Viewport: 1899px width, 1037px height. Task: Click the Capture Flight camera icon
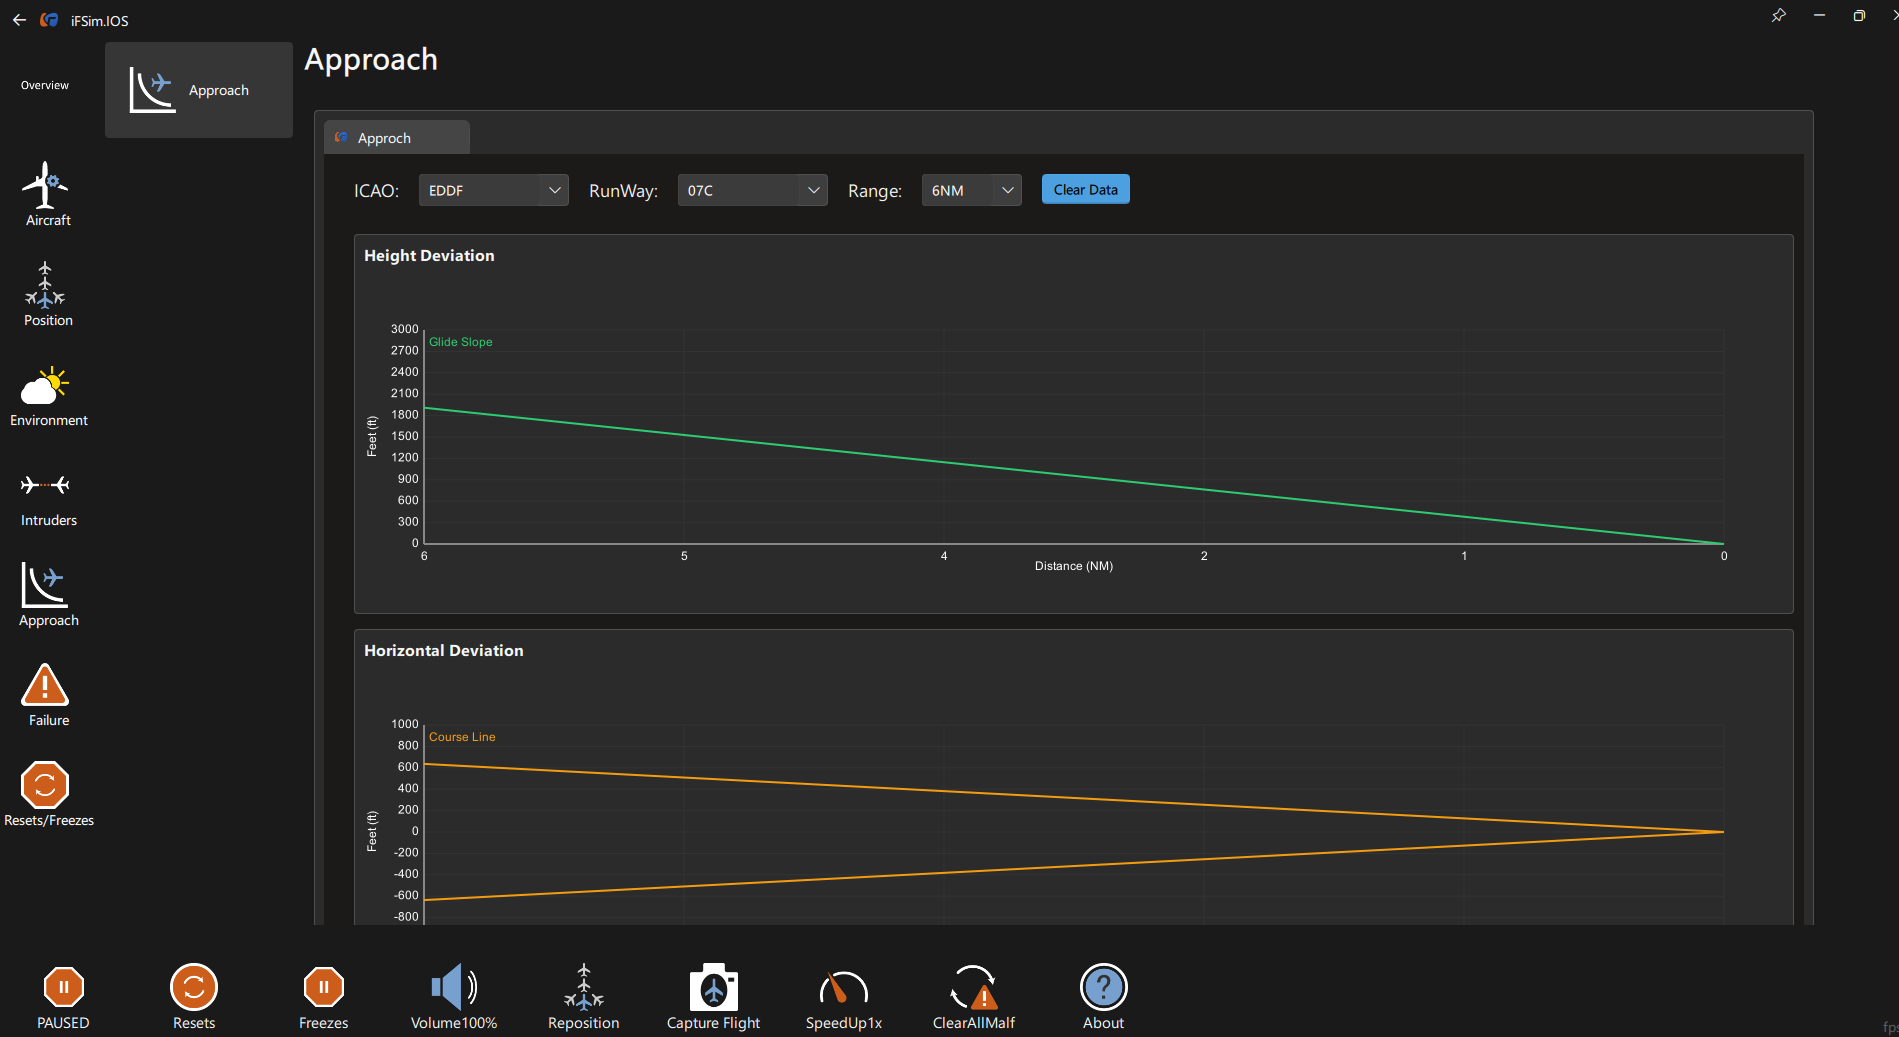713,988
